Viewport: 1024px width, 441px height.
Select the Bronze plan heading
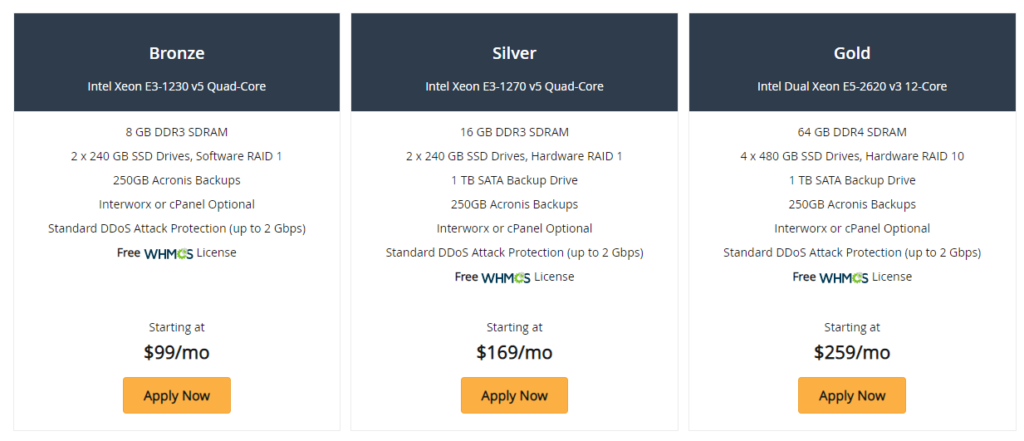177,53
